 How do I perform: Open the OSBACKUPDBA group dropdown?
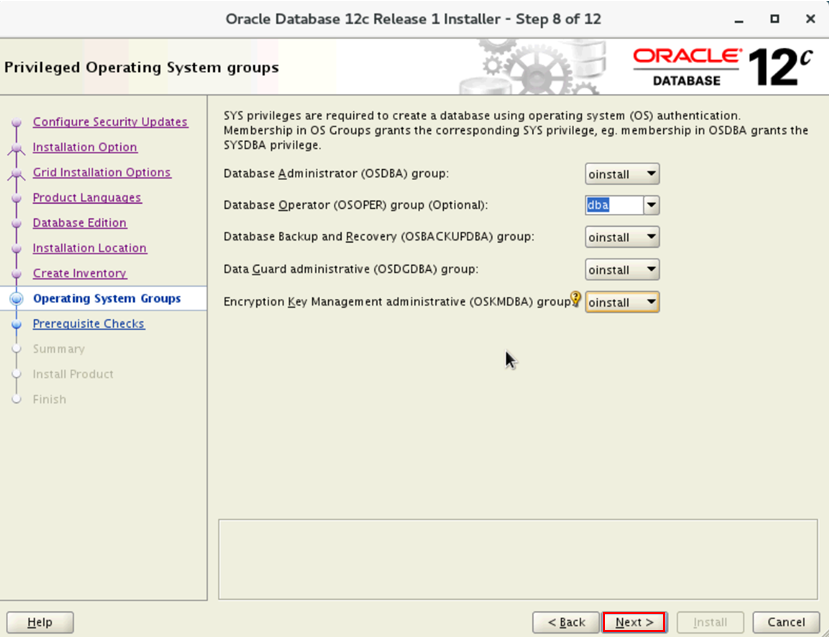(622, 237)
